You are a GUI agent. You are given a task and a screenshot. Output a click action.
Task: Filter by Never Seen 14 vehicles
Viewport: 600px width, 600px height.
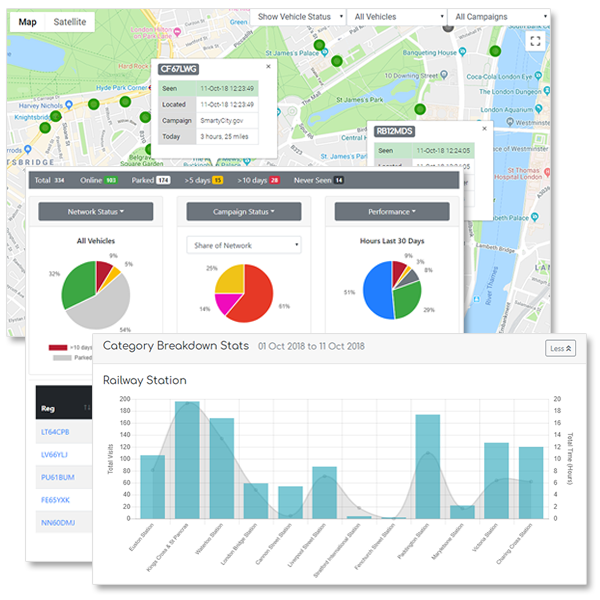pos(318,180)
